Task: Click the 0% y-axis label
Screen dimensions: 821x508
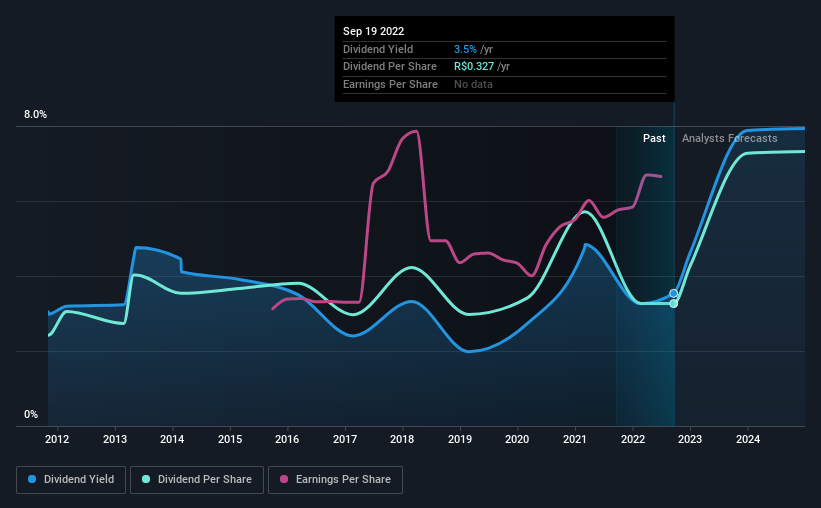Action: click(x=31, y=414)
